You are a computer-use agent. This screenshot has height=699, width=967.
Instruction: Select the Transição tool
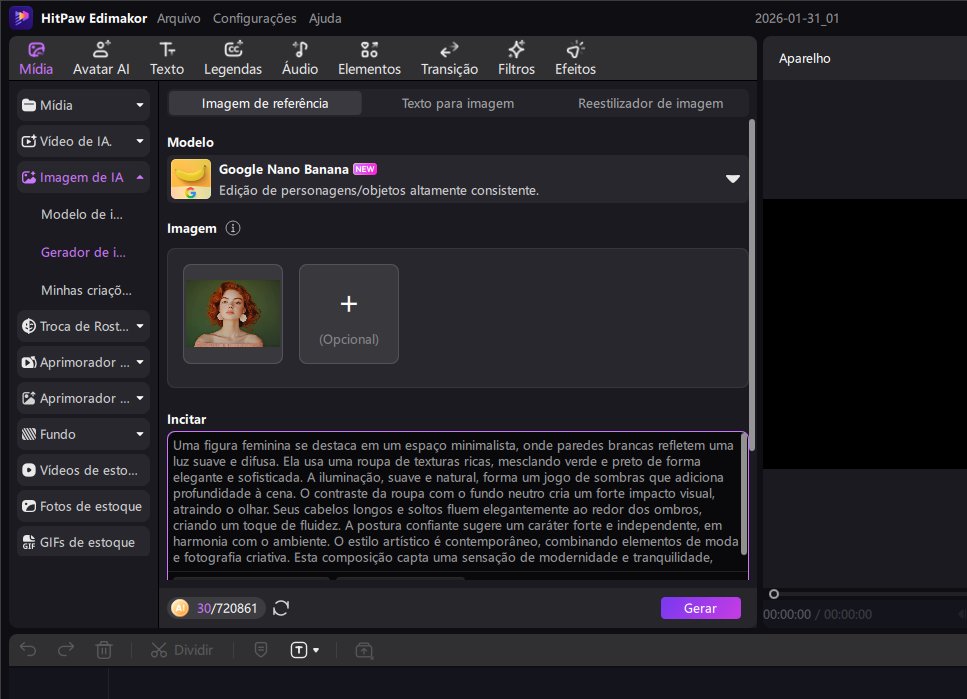click(x=449, y=58)
